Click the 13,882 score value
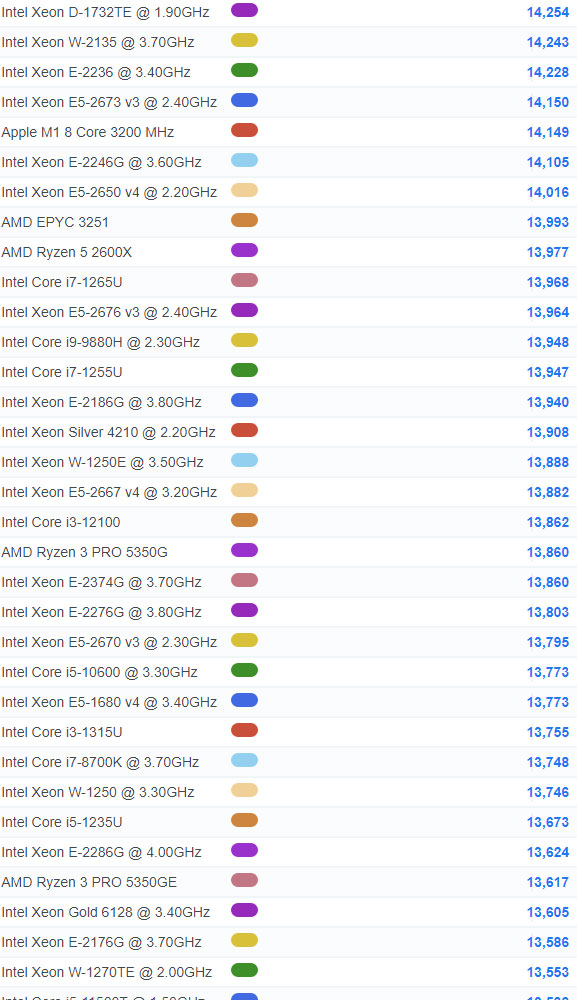The image size is (577, 1000). point(548,492)
